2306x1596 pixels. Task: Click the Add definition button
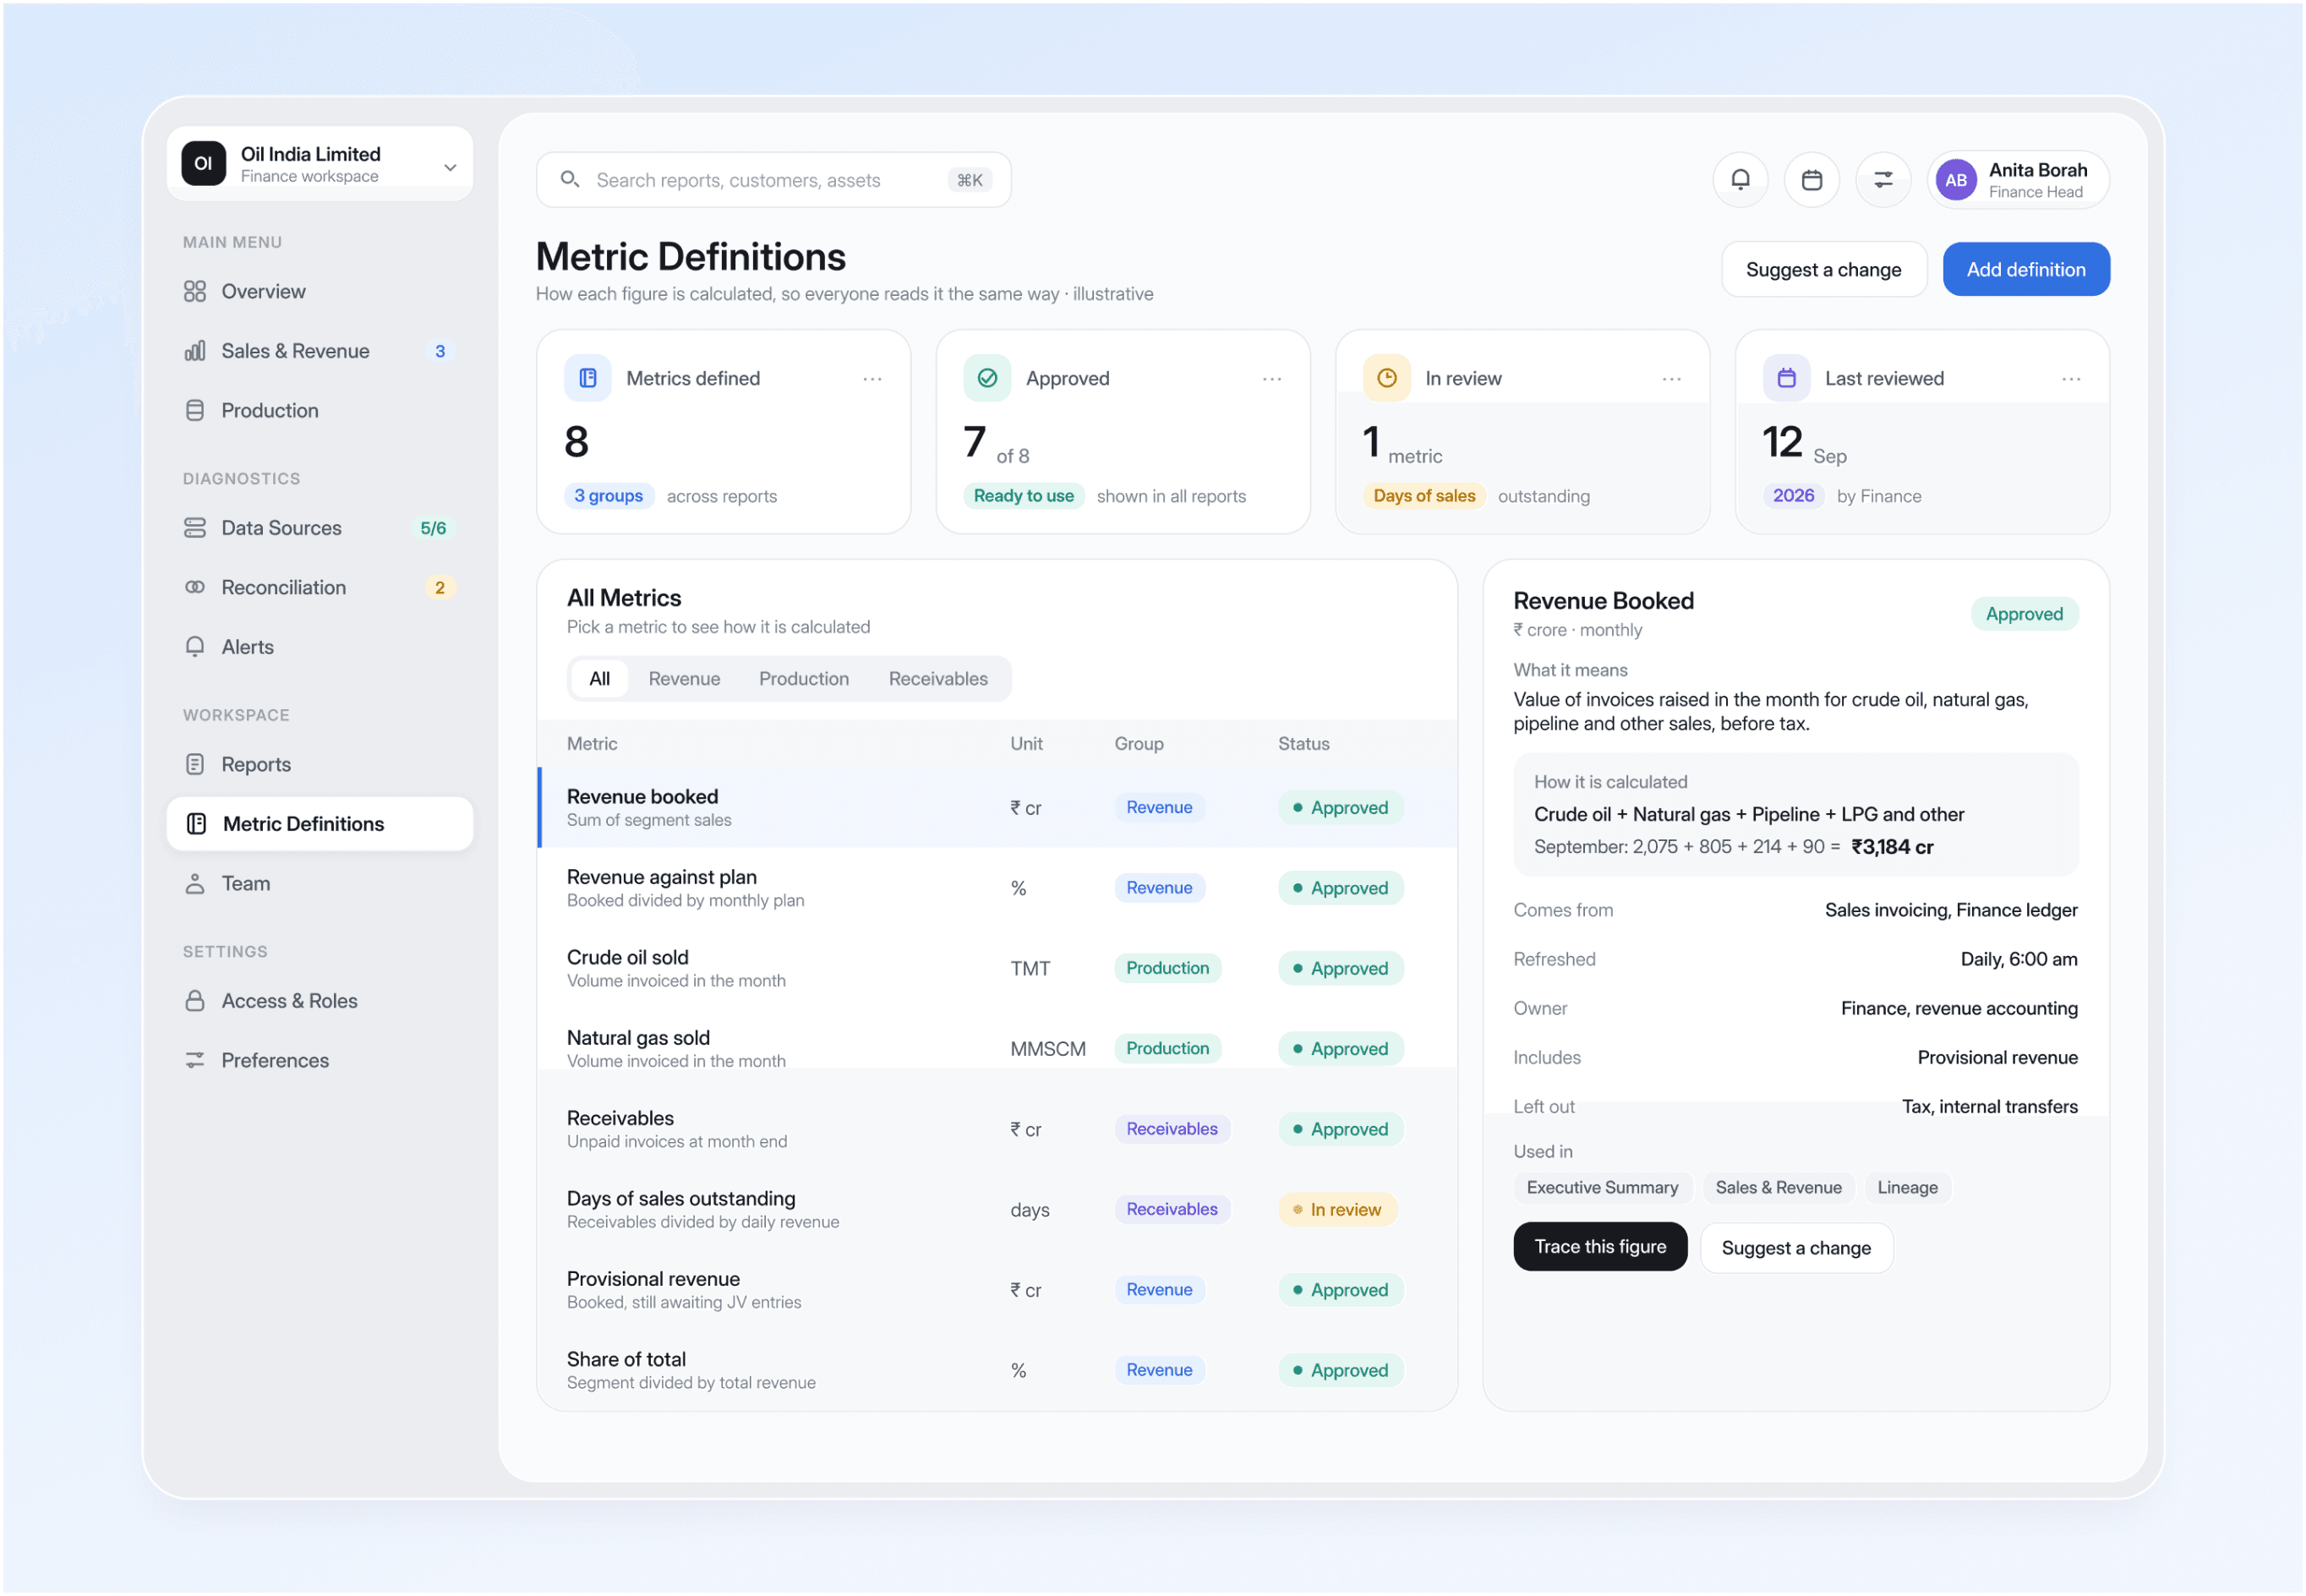click(2026, 269)
